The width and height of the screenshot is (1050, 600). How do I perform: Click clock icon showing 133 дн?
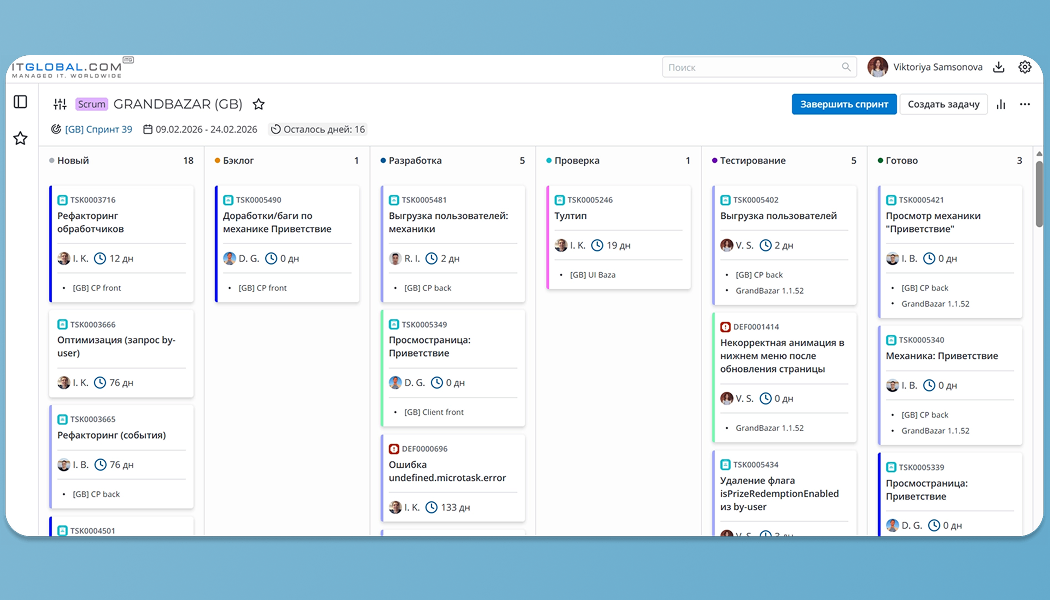click(x=432, y=508)
